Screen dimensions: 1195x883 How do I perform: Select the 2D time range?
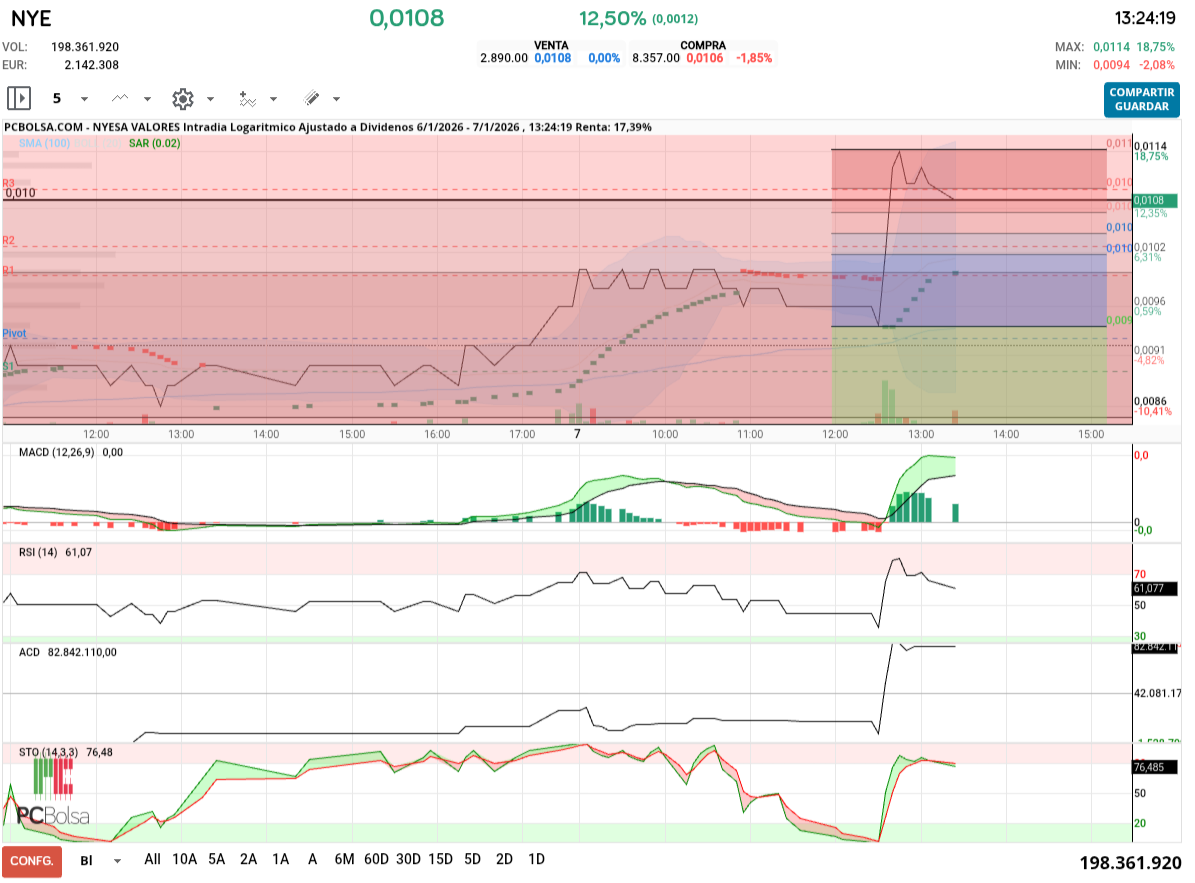505,859
